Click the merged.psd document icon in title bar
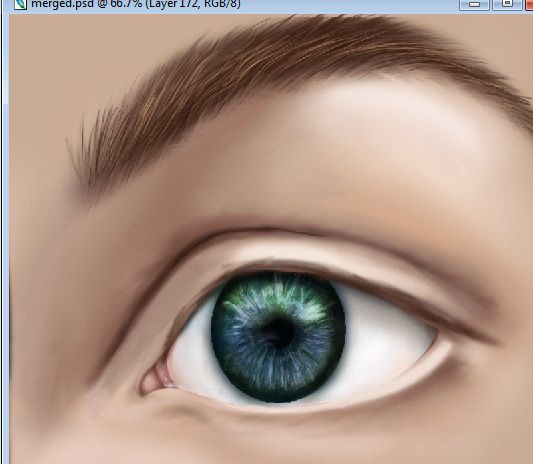The image size is (533, 464). 21,4
